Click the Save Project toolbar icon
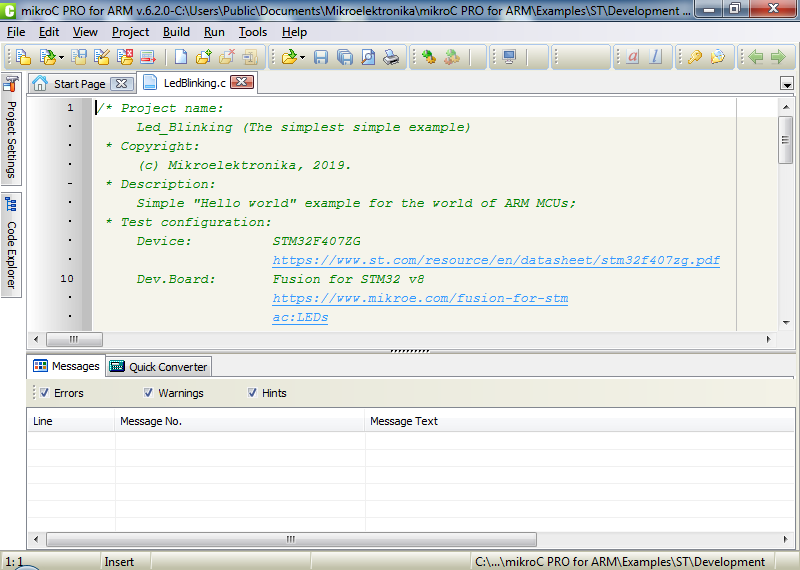800x570 pixels. (79, 57)
